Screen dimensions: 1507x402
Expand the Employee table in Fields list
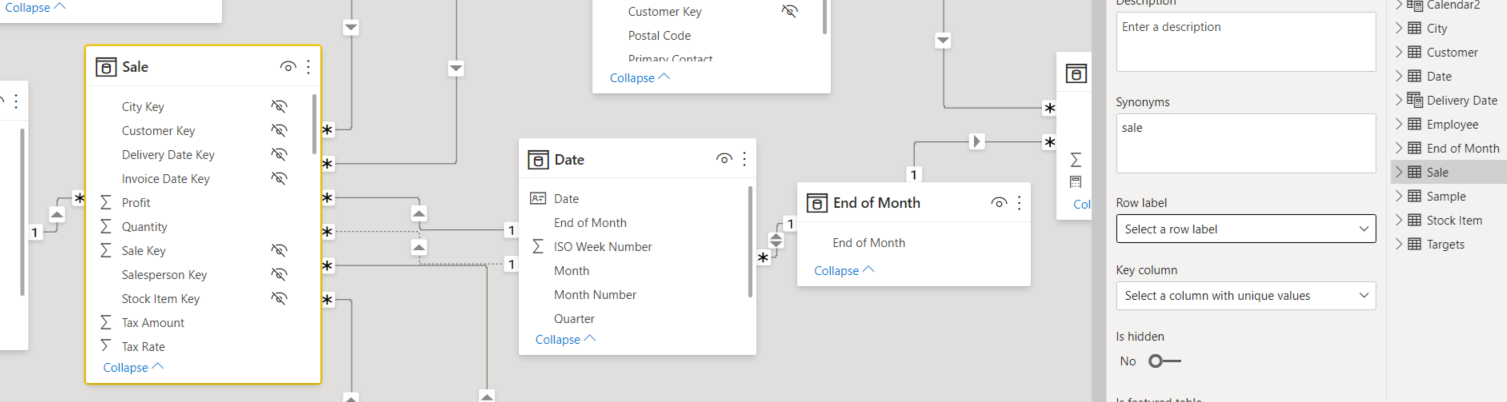click(x=1399, y=124)
